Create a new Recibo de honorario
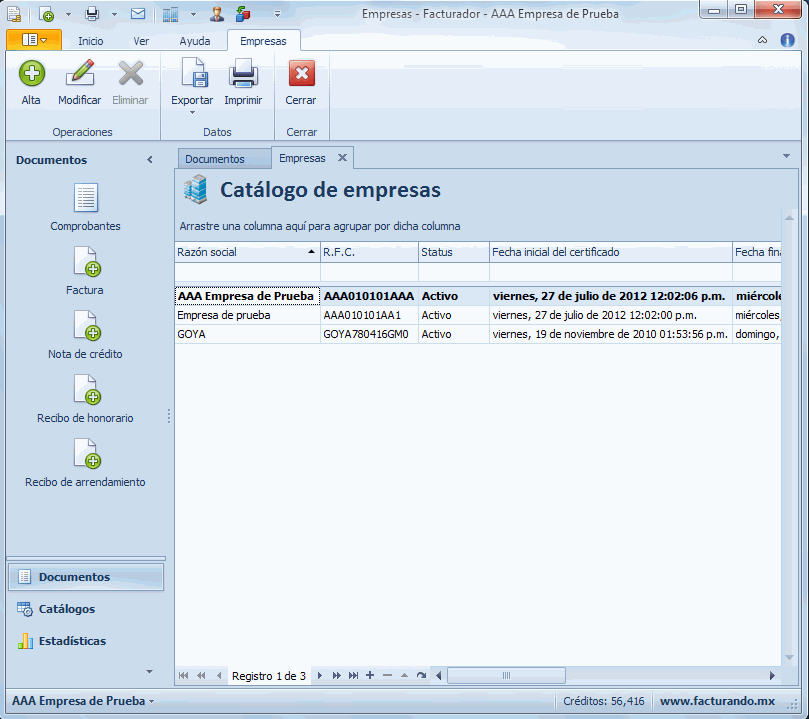 (x=86, y=390)
